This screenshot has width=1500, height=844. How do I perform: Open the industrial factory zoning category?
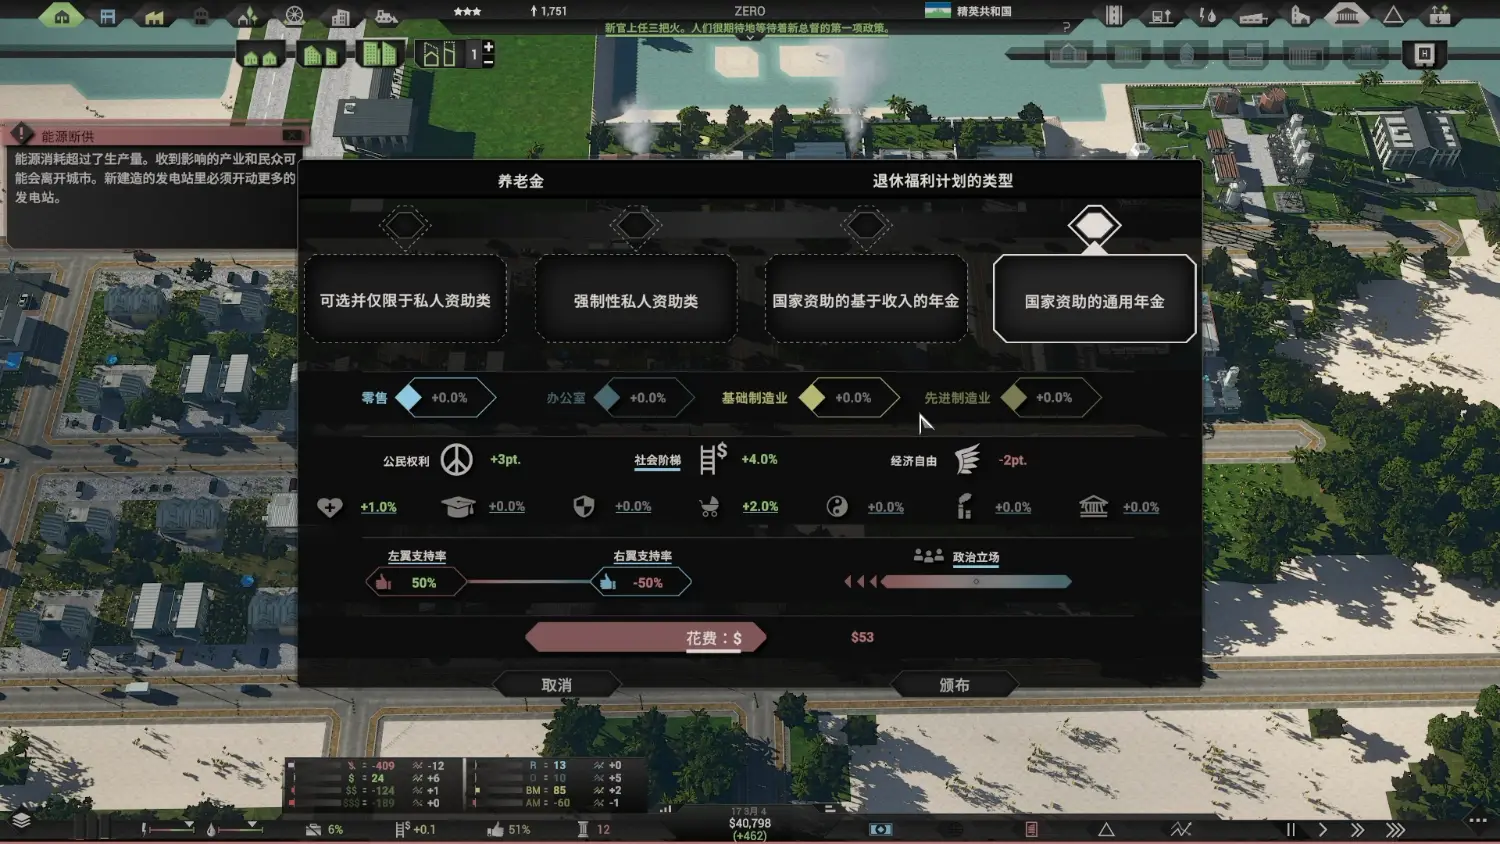point(154,17)
